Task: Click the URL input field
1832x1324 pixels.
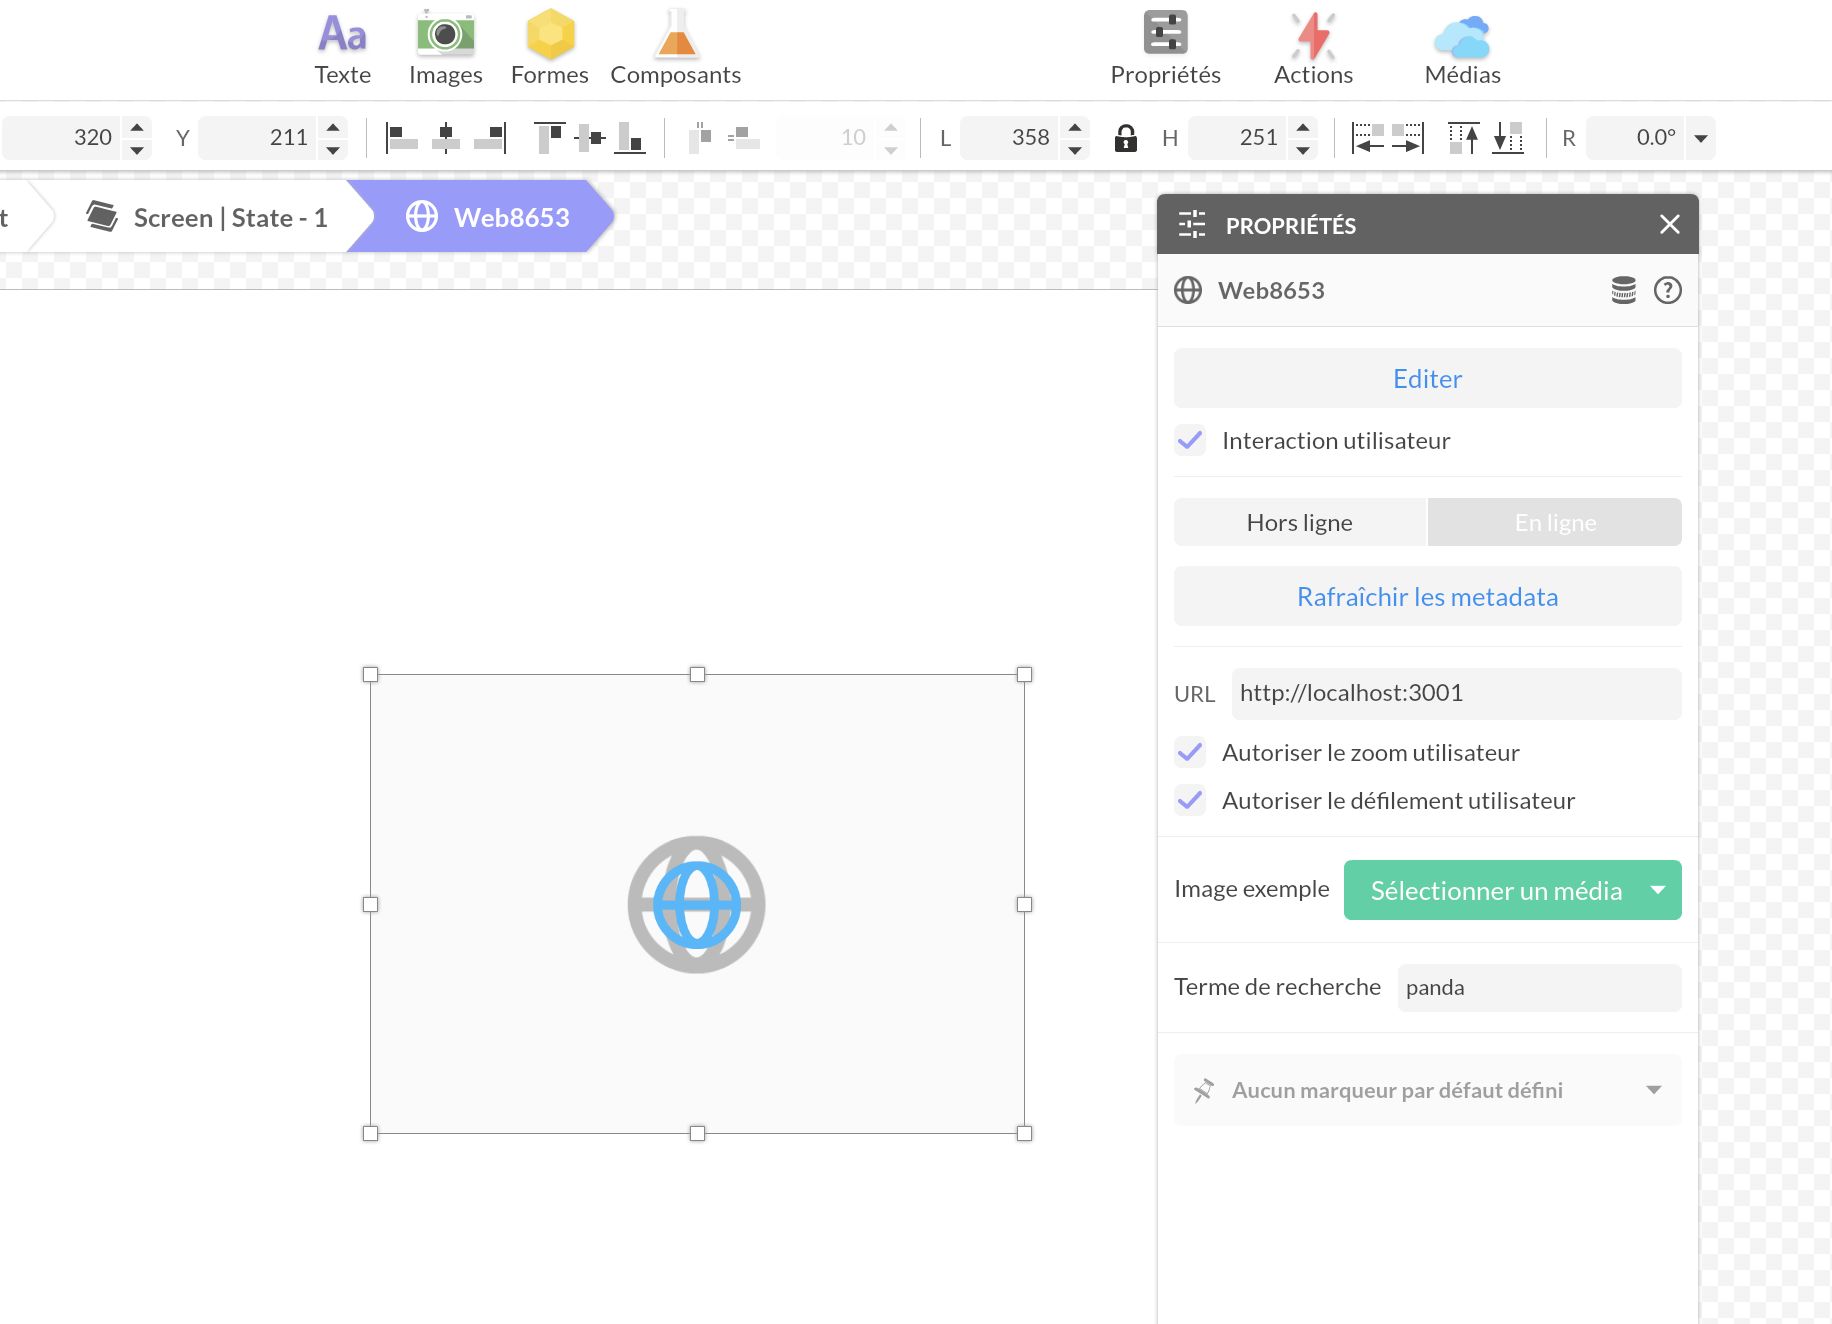Action: point(1455,693)
